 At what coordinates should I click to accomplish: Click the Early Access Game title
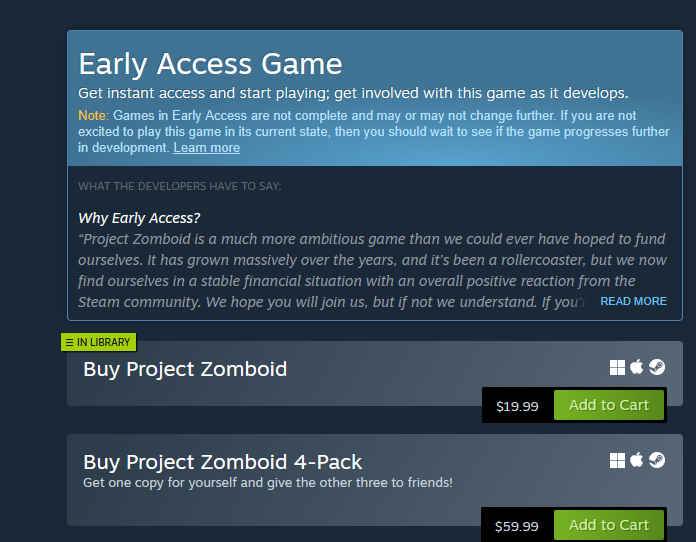(x=210, y=64)
